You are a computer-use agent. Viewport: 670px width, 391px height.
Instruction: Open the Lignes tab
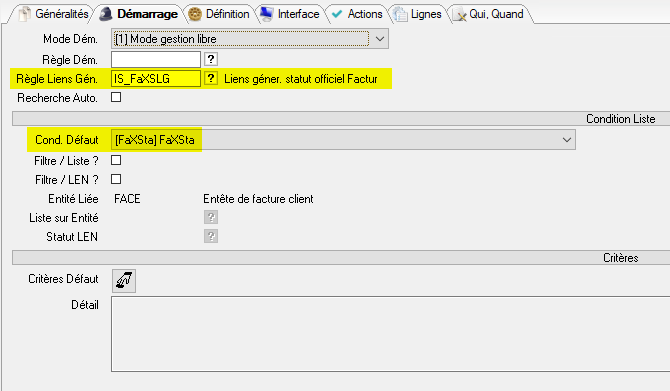[x=418, y=14]
